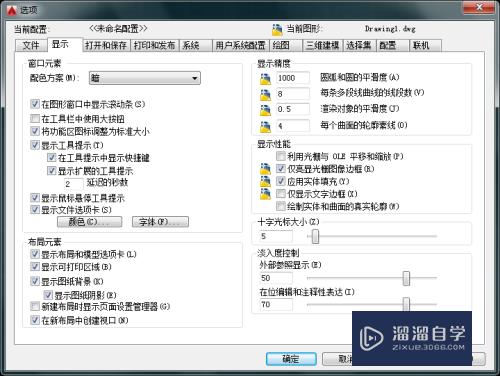Toggle 在新布局中创建视口 checkbox
Viewport: 500px width, 376px height.
pyautogui.click(x=35, y=320)
